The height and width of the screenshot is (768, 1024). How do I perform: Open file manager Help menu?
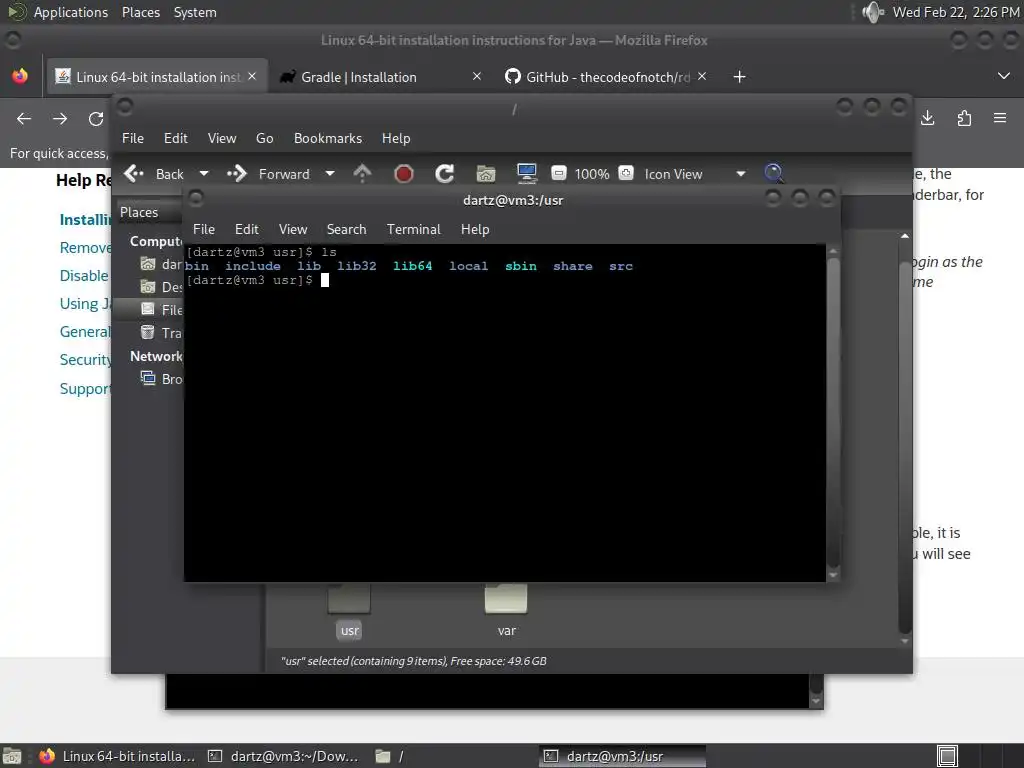(x=396, y=138)
